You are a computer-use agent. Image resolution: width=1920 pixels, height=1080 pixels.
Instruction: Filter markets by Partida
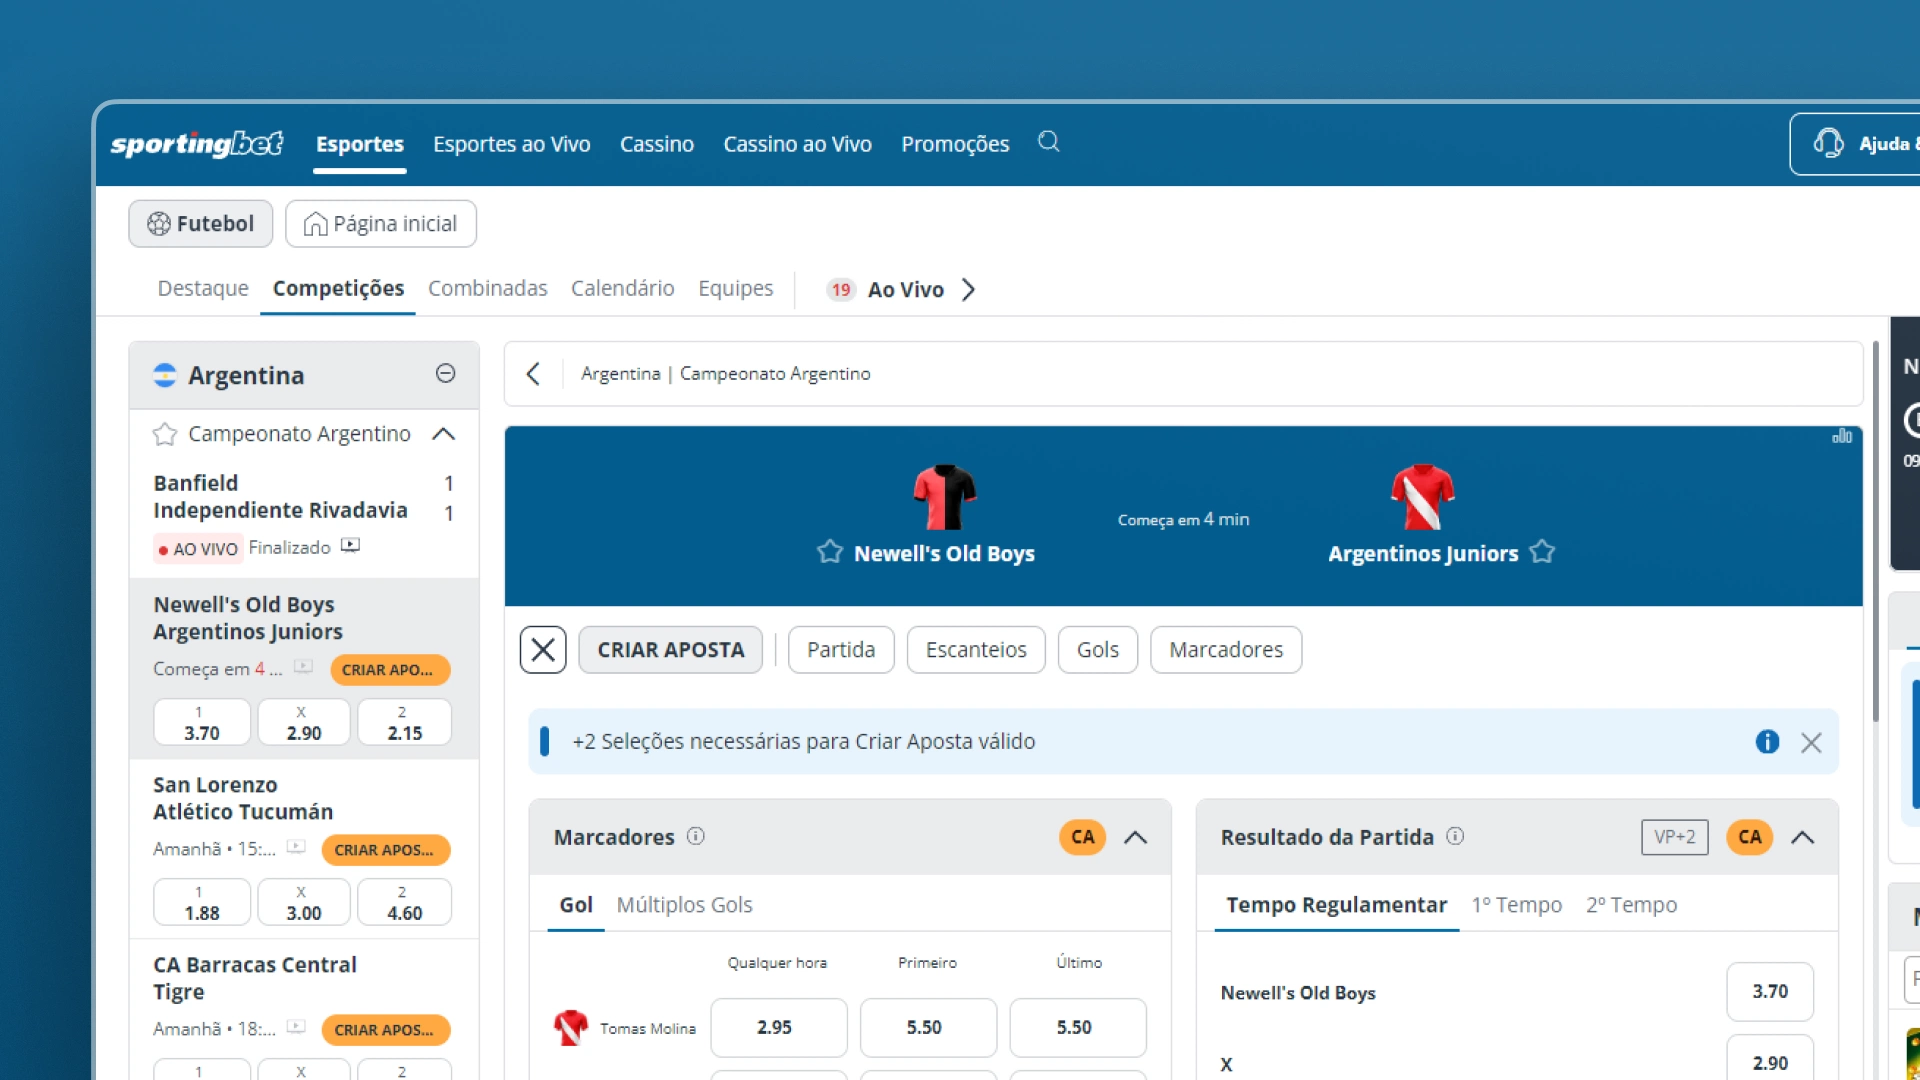point(841,650)
